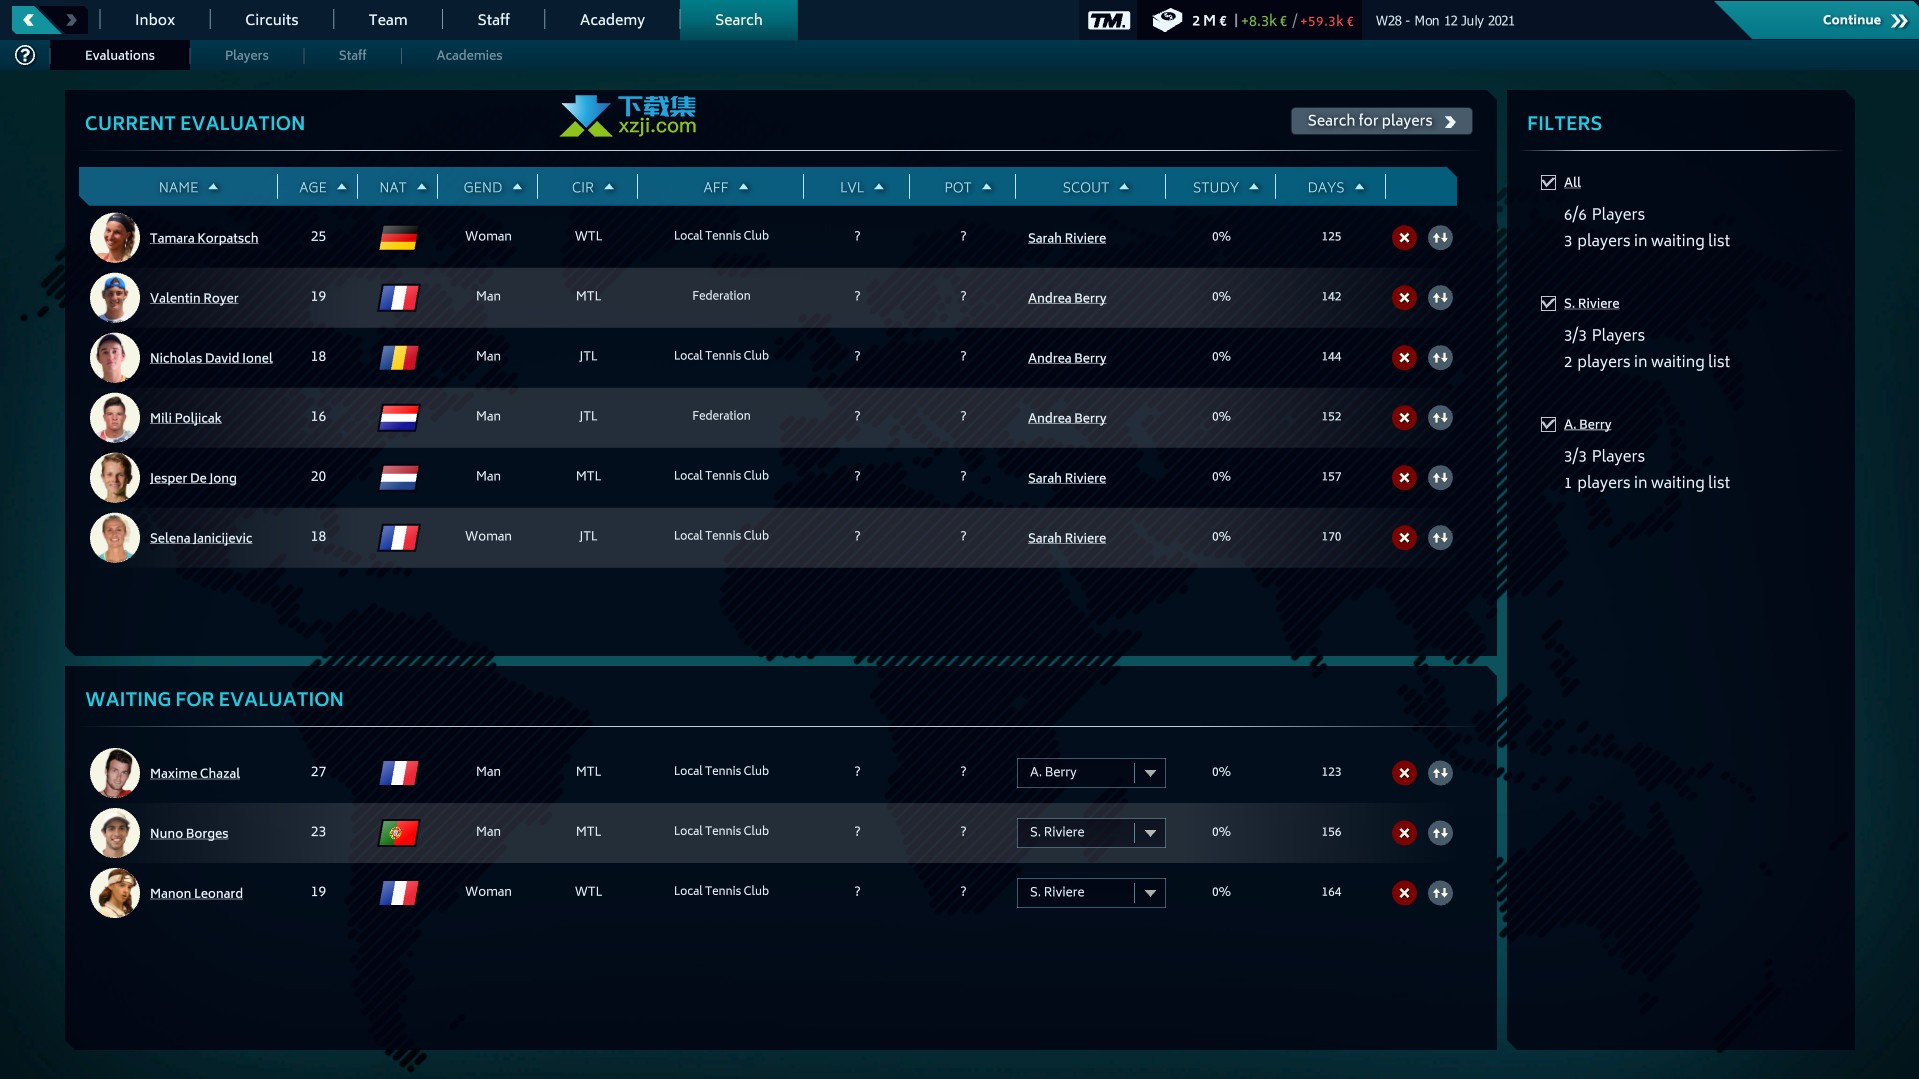Open the Staff main menu
Image resolution: width=1919 pixels, height=1079 pixels.
pyautogui.click(x=493, y=19)
